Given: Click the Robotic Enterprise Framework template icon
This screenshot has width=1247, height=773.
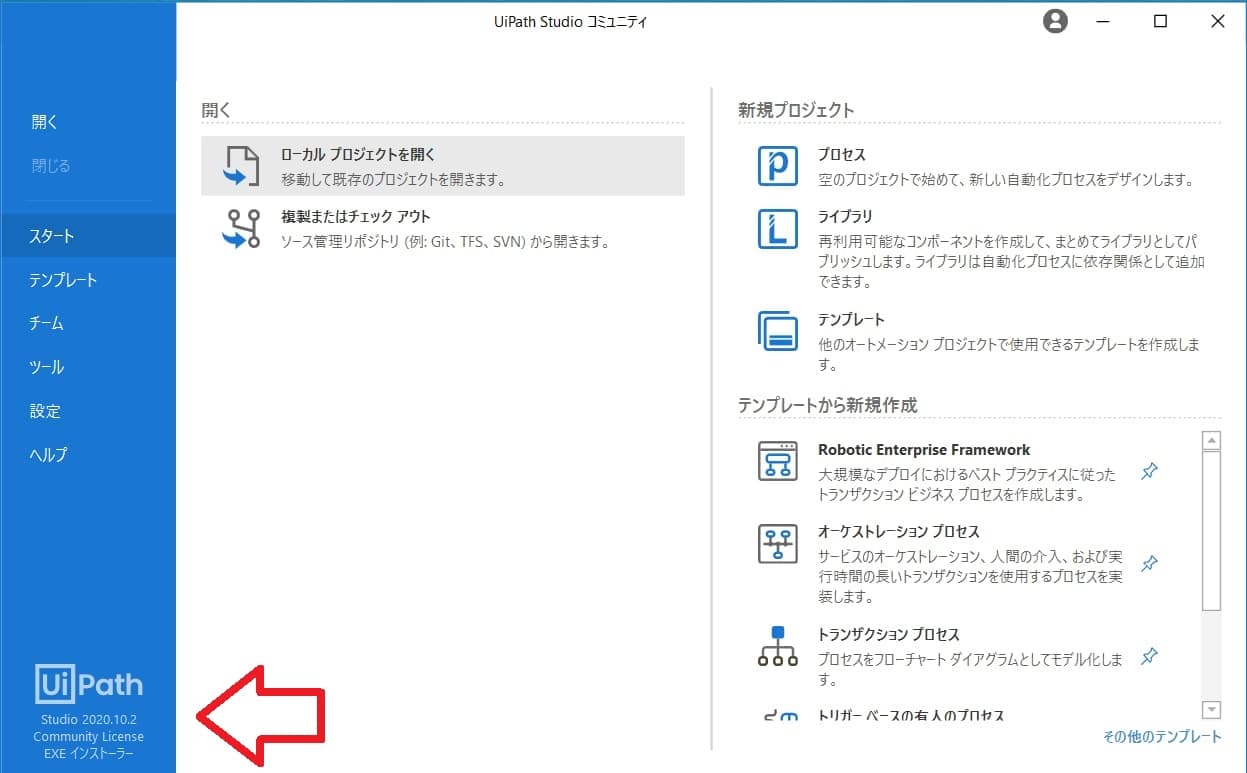Looking at the screenshot, I should click(x=778, y=461).
